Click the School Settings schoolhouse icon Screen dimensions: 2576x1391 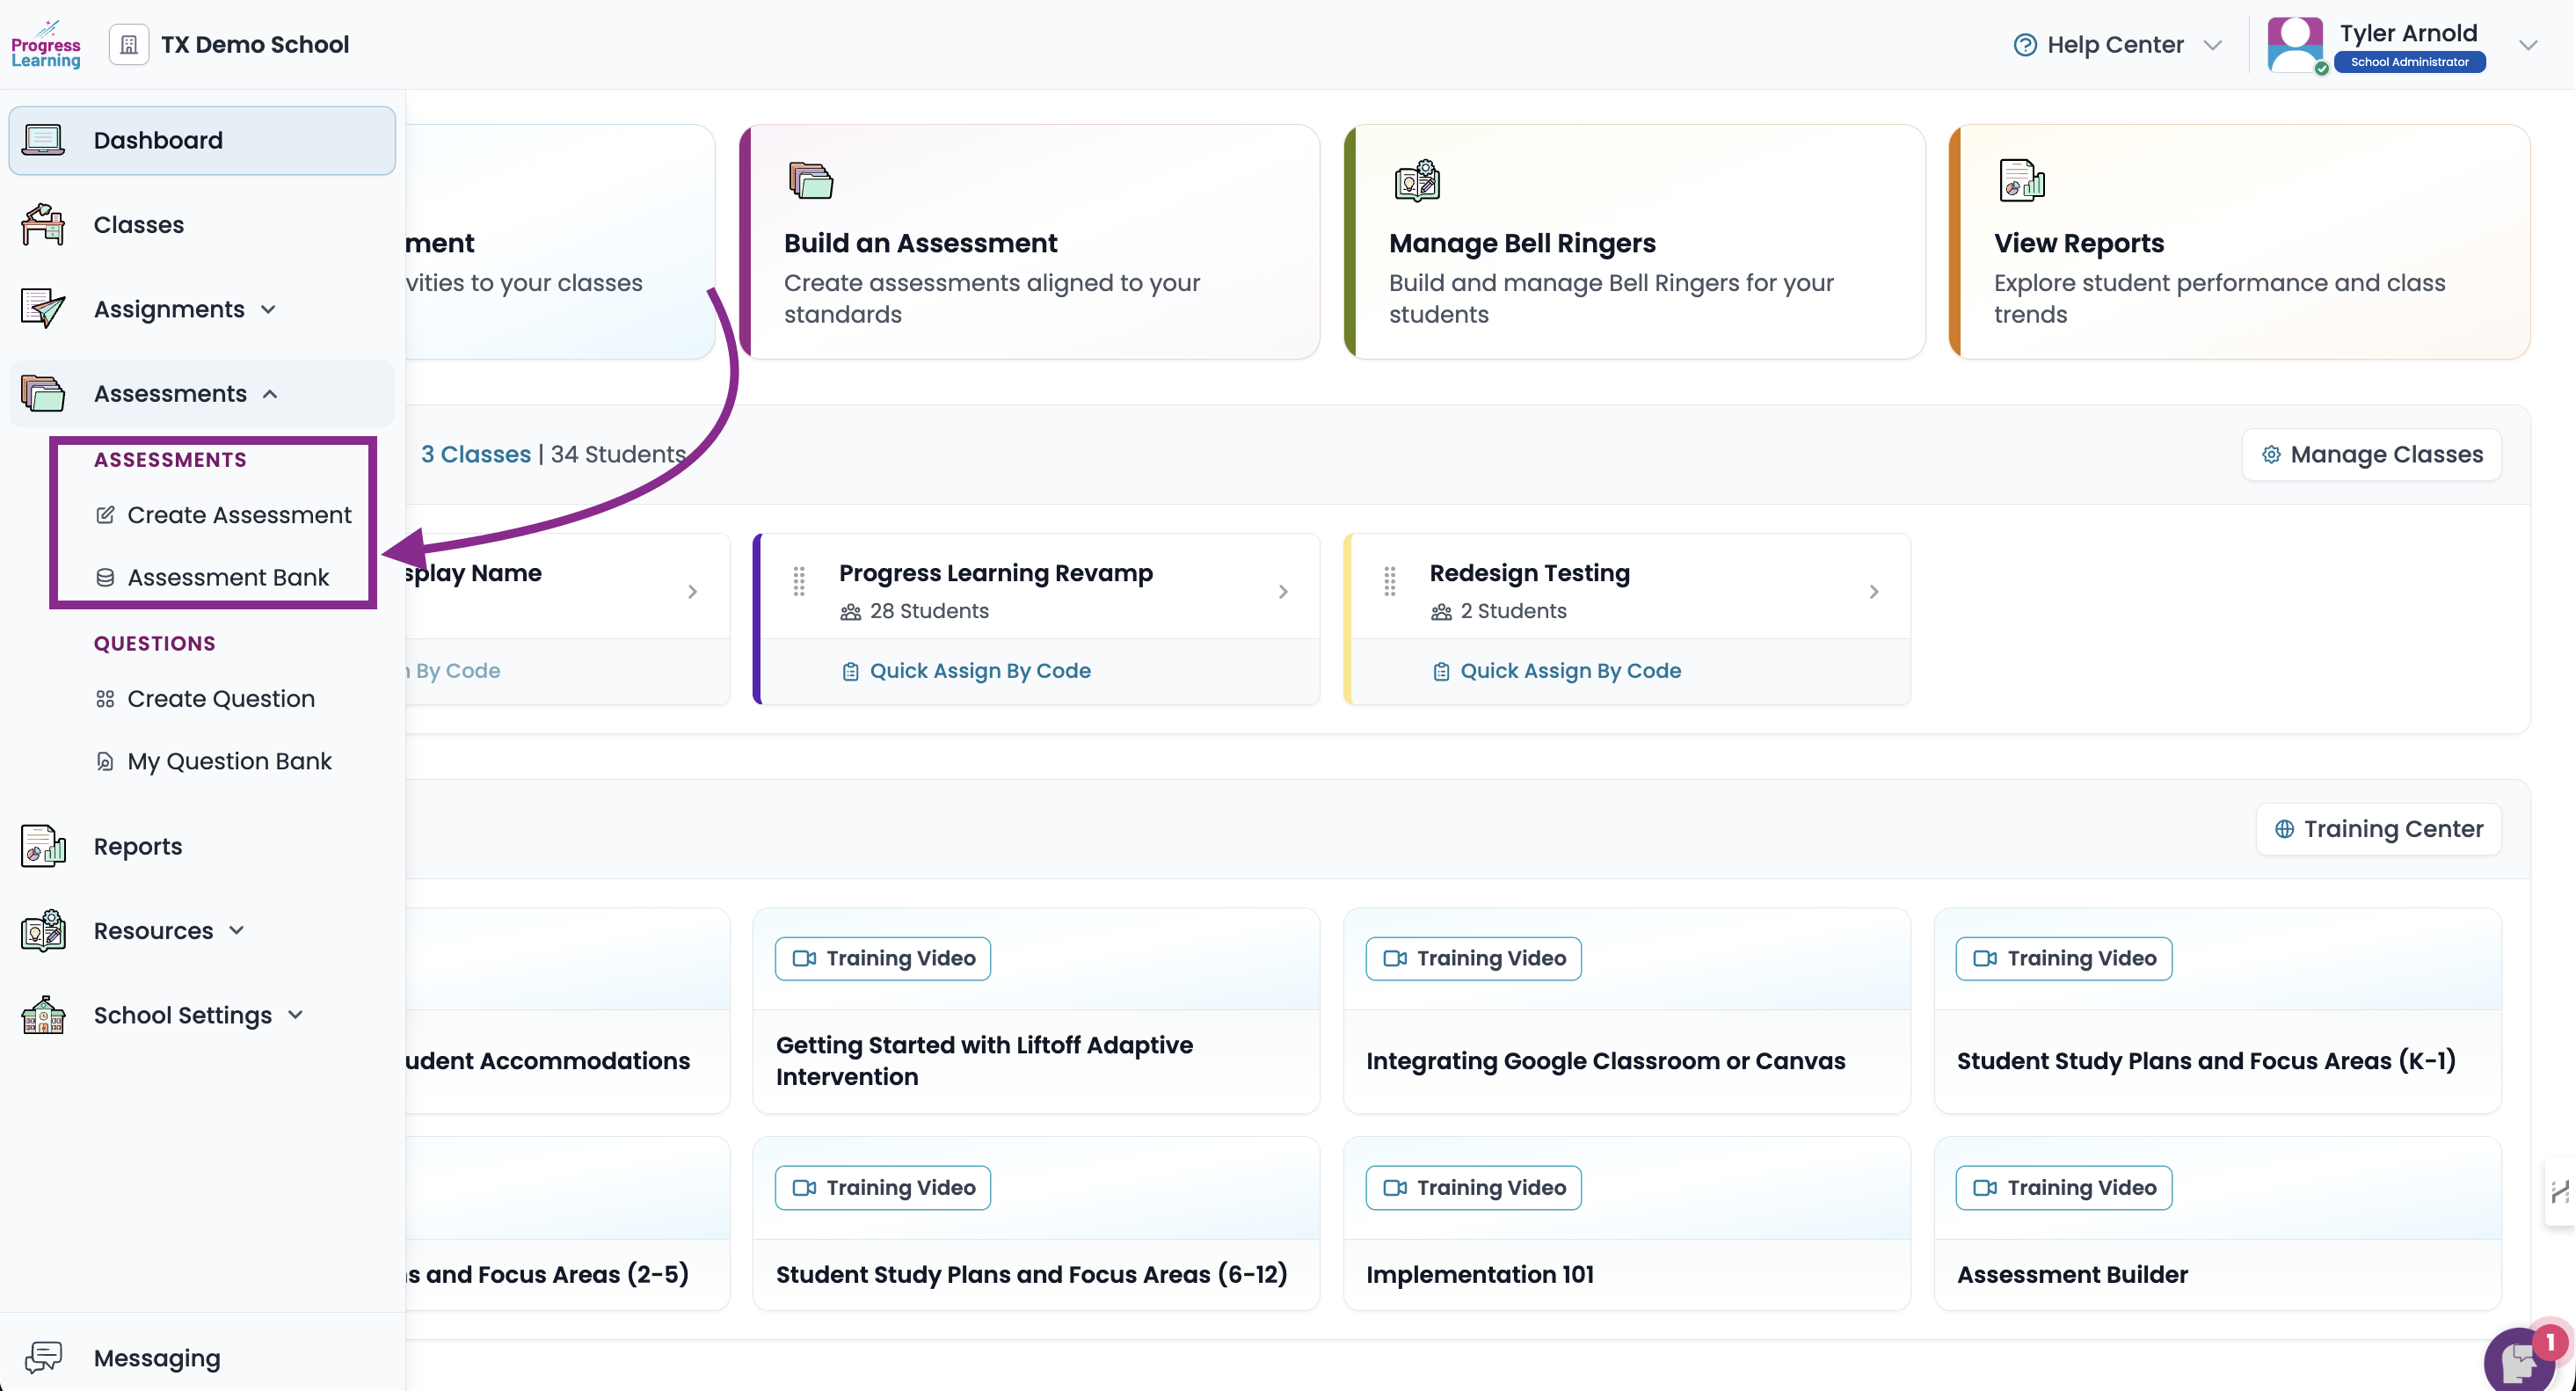click(43, 1015)
